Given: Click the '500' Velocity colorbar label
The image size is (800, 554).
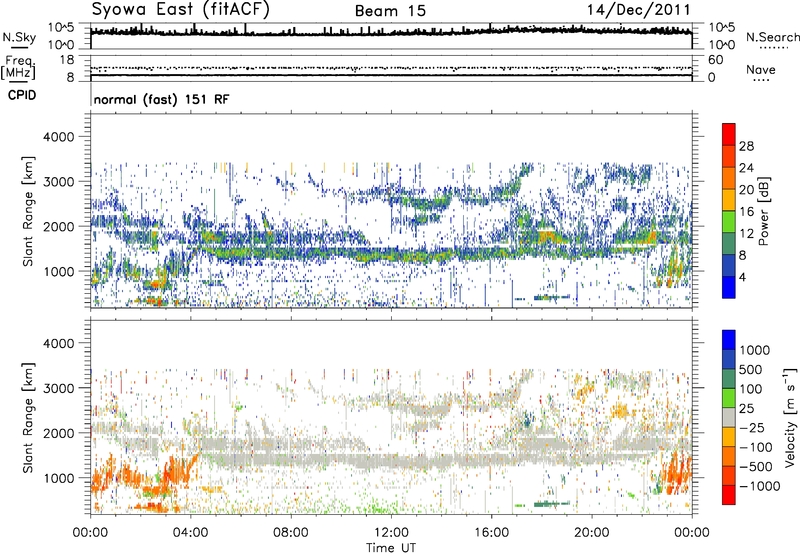Looking at the screenshot, I should (753, 369).
